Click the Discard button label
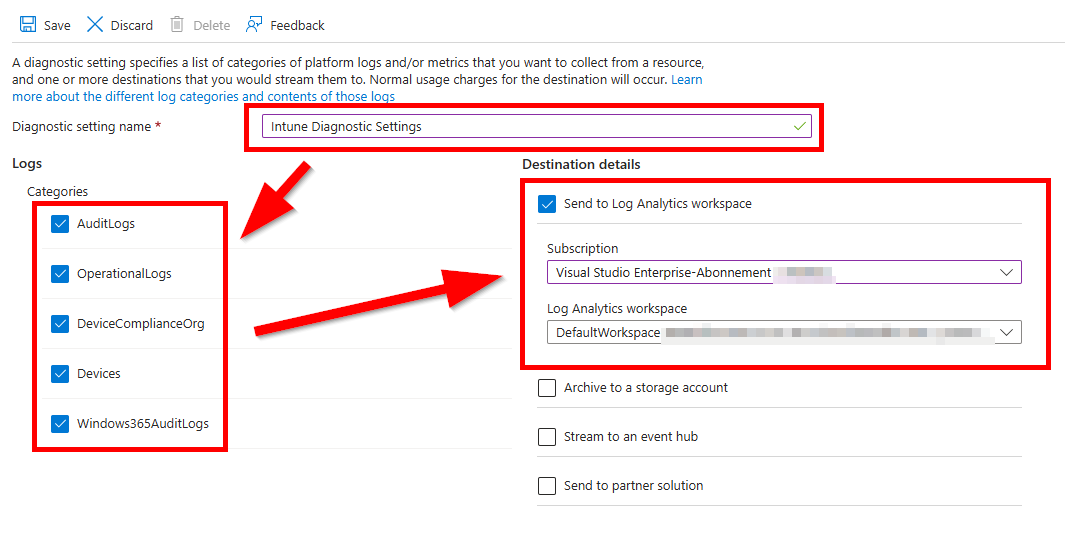1065x538 pixels. point(132,25)
